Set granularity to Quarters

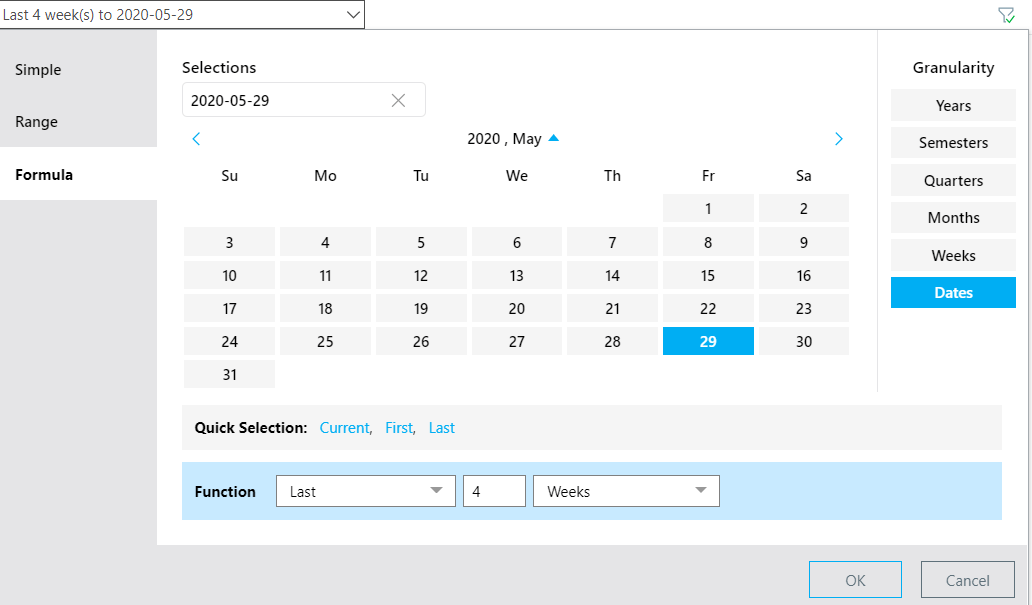click(953, 180)
